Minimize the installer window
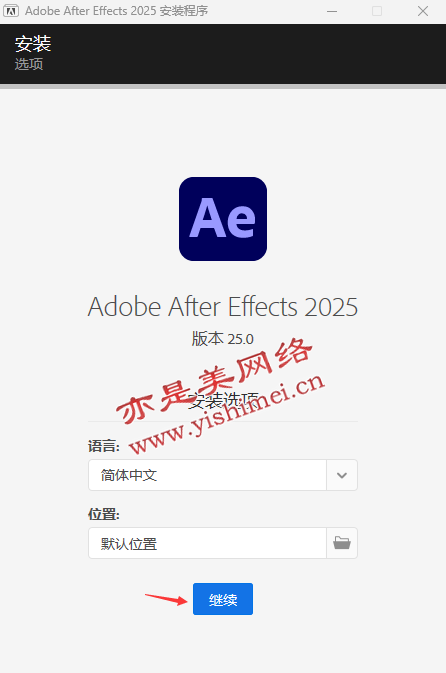 point(332,11)
